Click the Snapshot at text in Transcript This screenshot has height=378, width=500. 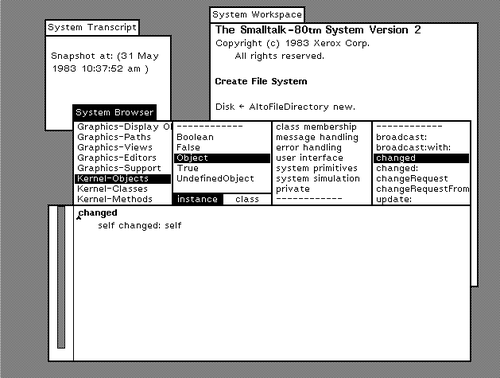105,62
